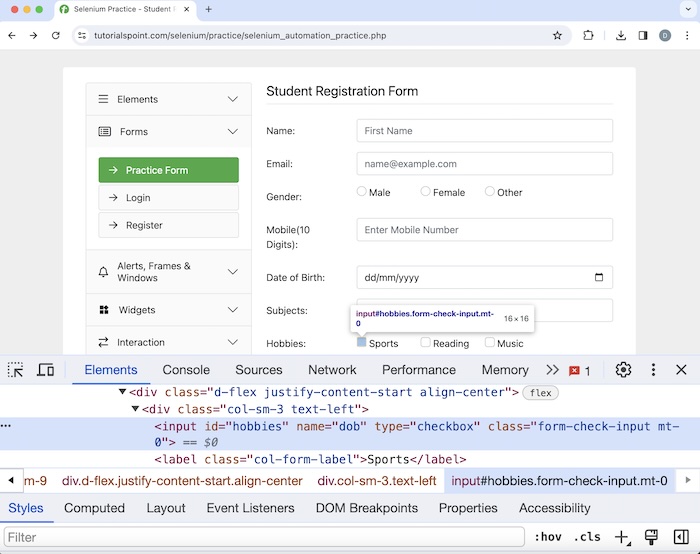Select the Male gender radio button
This screenshot has height=554, width=700.
click(362, 191)
